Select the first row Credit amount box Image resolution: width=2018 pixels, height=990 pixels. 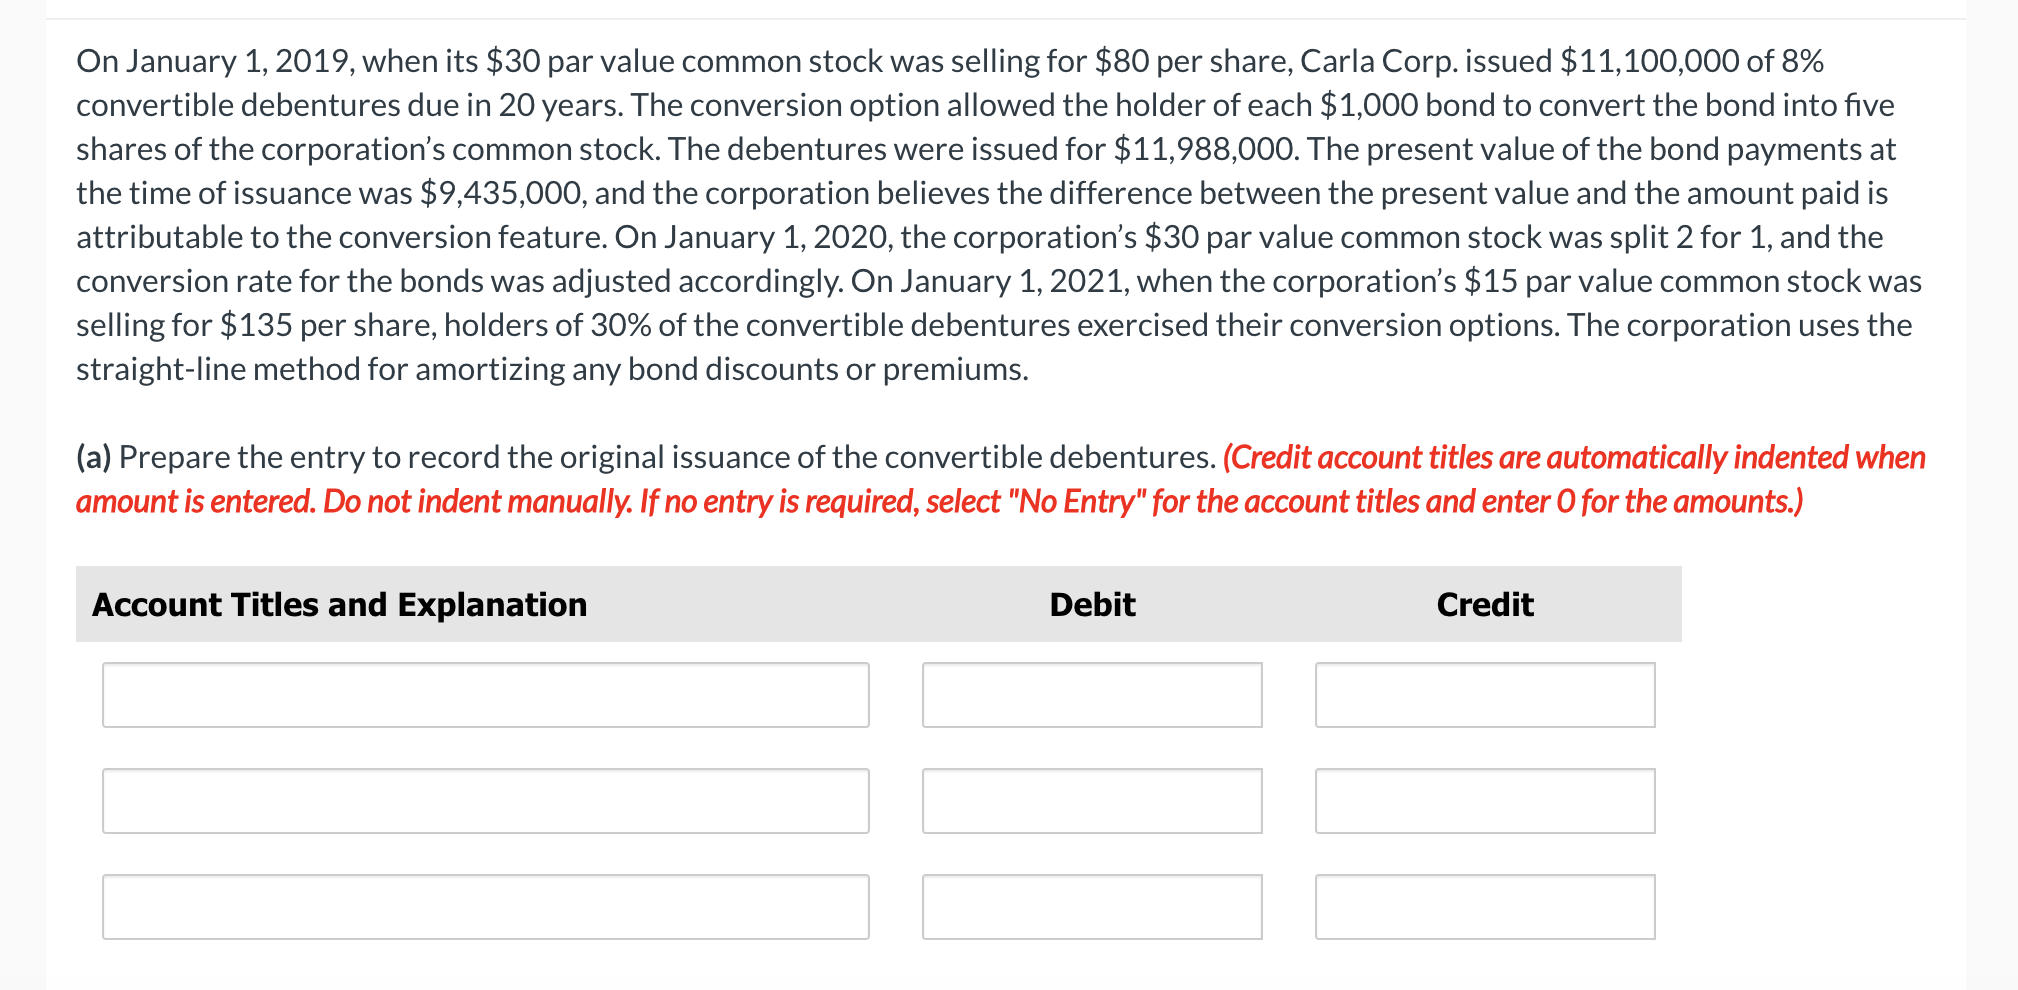tap(1485, 695)
